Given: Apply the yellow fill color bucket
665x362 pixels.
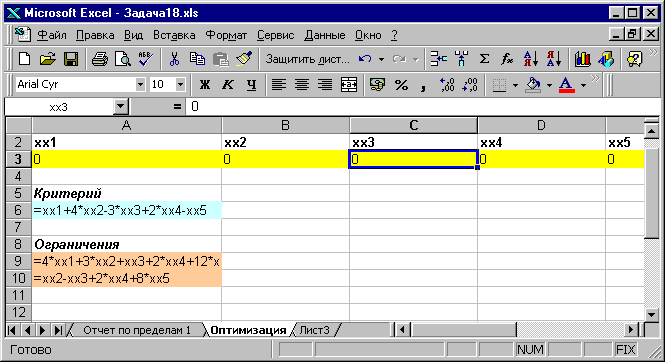Looking at the screenshot, I should coord(533,85).
